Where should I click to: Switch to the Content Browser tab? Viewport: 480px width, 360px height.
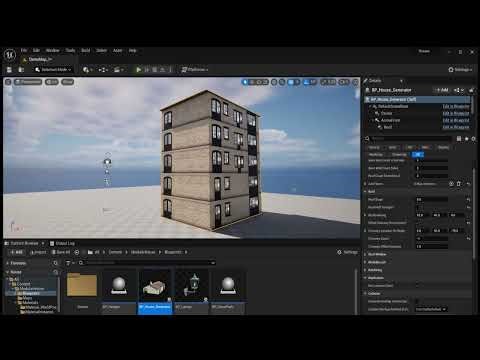(24, 243)
